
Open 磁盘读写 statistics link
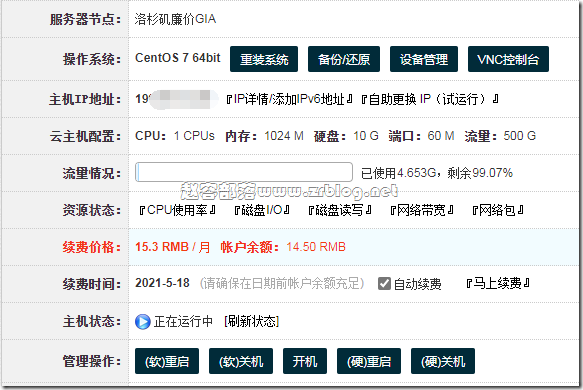tap(340, 210)
